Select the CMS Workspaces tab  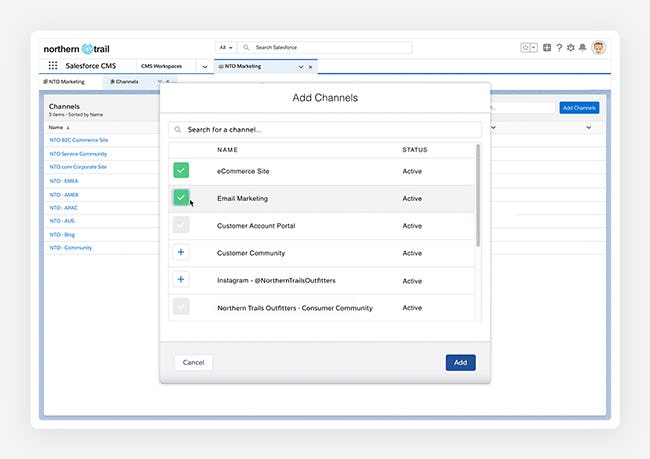click(162, 66)
